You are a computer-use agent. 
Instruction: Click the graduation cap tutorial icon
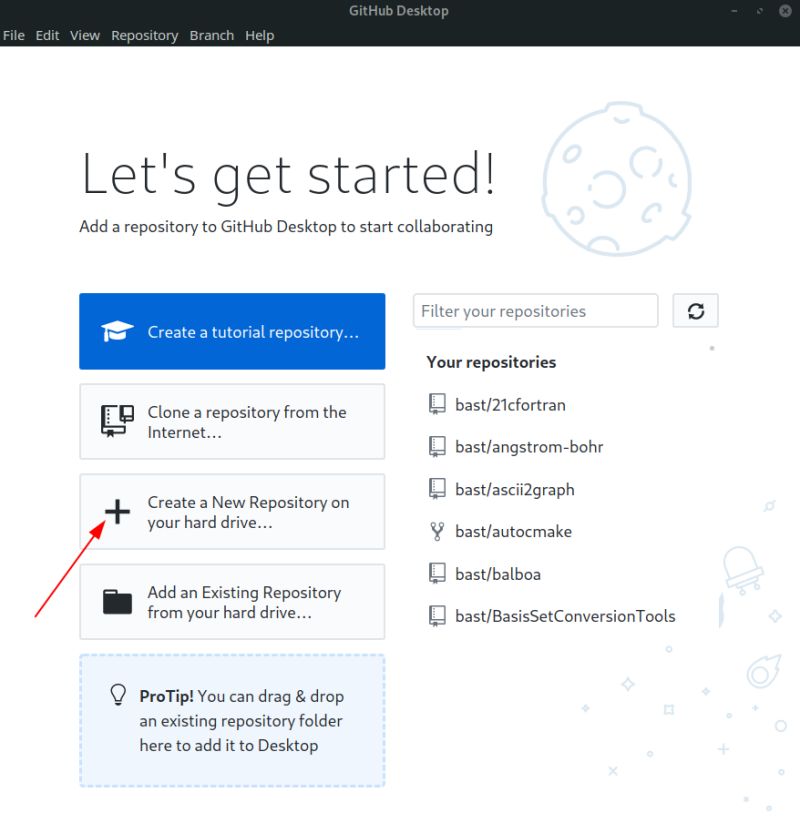point(117,331)
